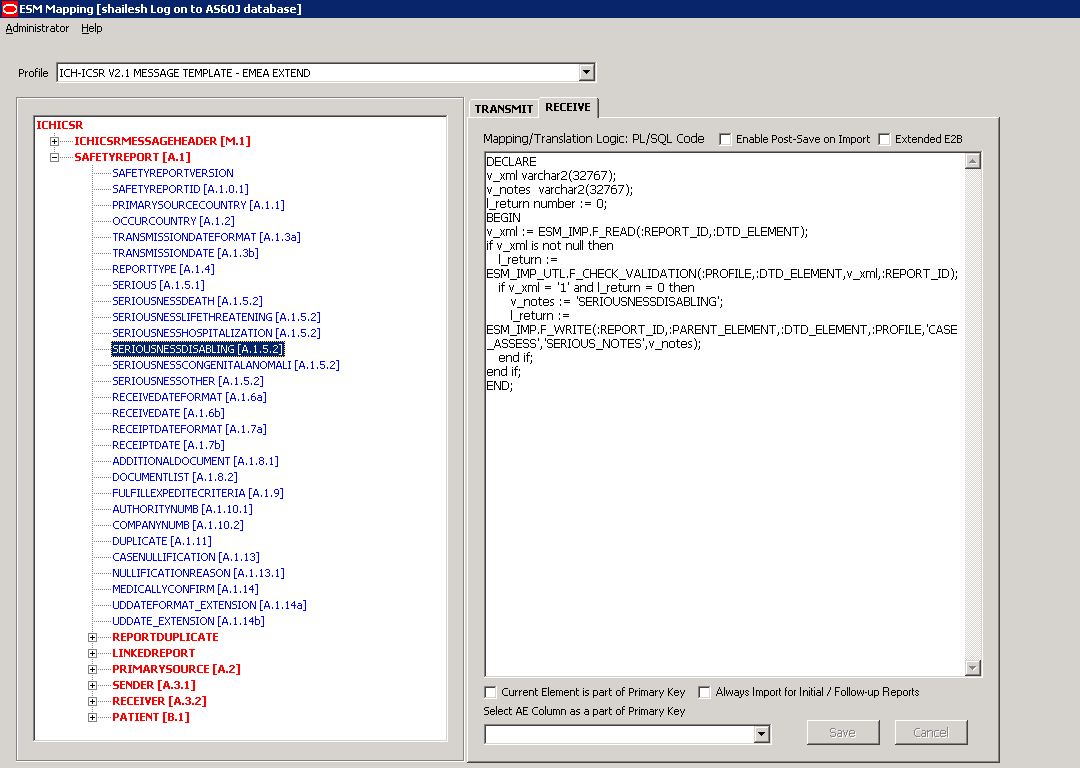This screenshot has width=1080, height=768.
Task: Select SERIOUSNESSDEATH [A.1.5.2]
Action: click(187, 301)
